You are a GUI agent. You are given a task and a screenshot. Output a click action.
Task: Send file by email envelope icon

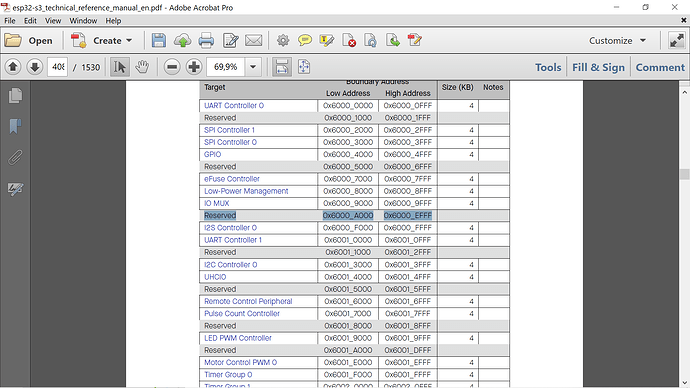click(x=253, y=40)
